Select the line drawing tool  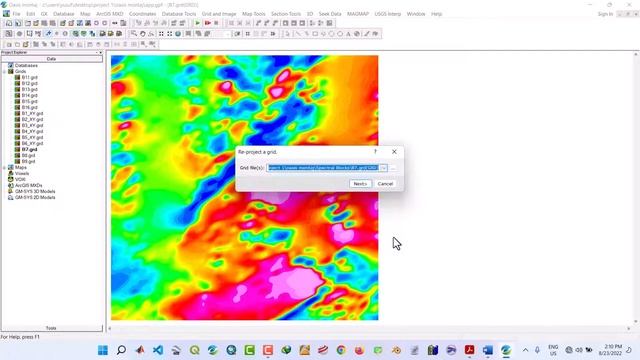click(298, 33)
